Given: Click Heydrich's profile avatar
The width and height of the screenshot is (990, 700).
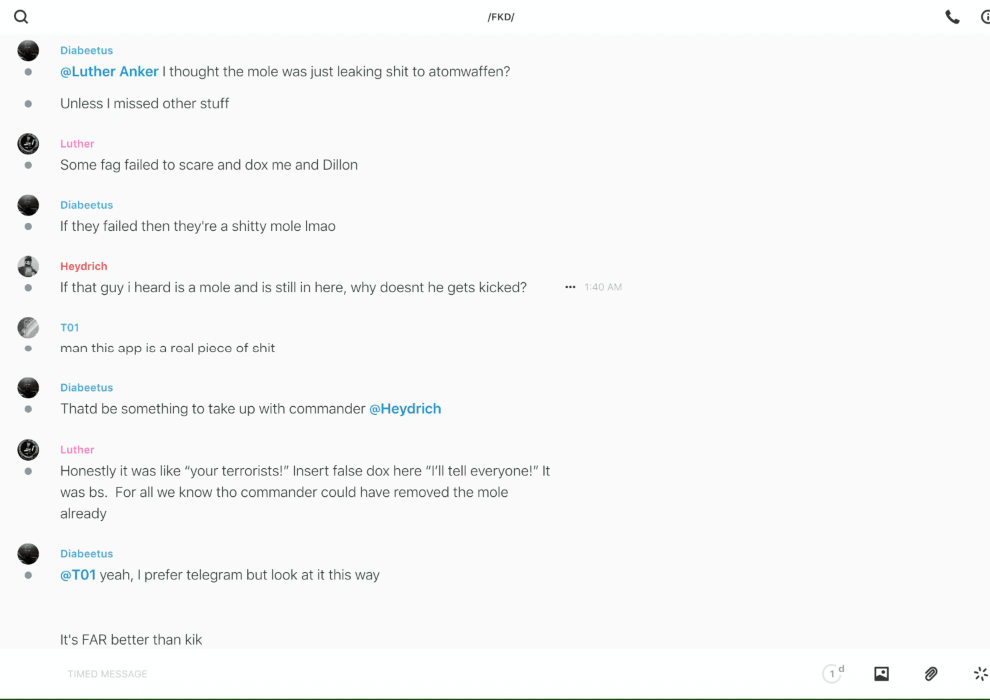Looking at the screenshot, I should [28, 266].
